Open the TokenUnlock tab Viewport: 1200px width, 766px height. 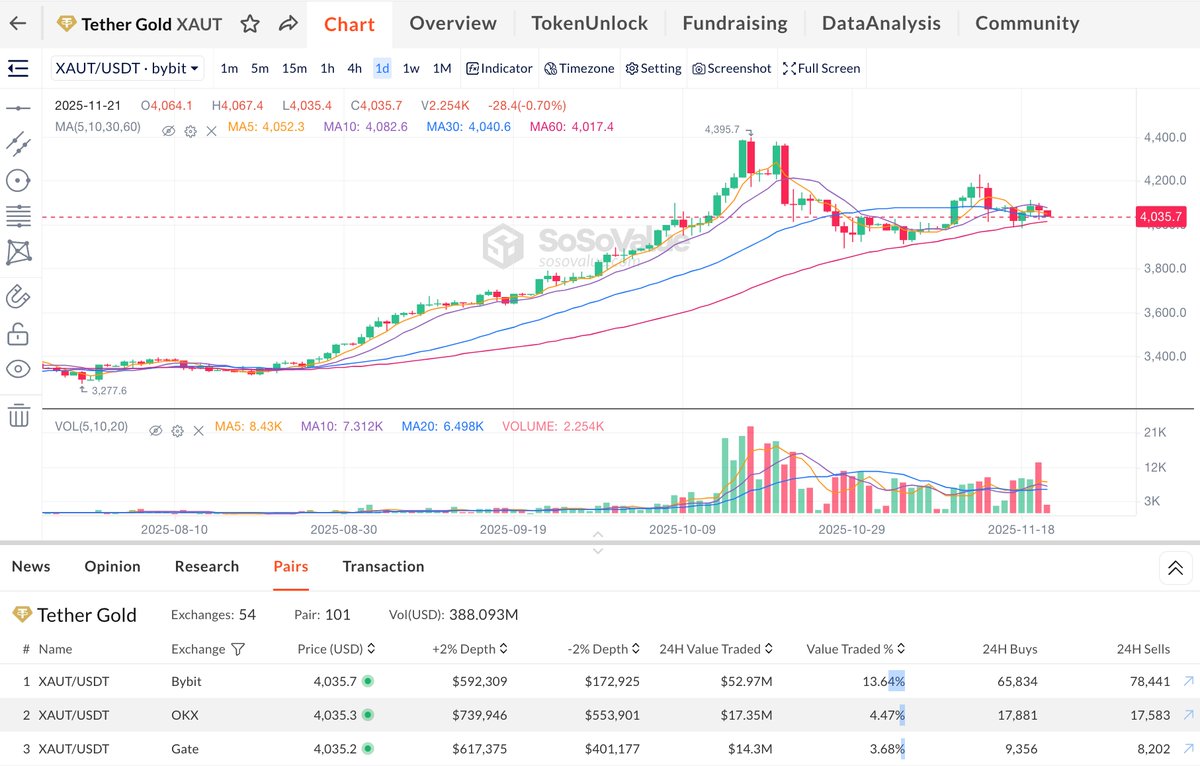click(x=589, y=23)
